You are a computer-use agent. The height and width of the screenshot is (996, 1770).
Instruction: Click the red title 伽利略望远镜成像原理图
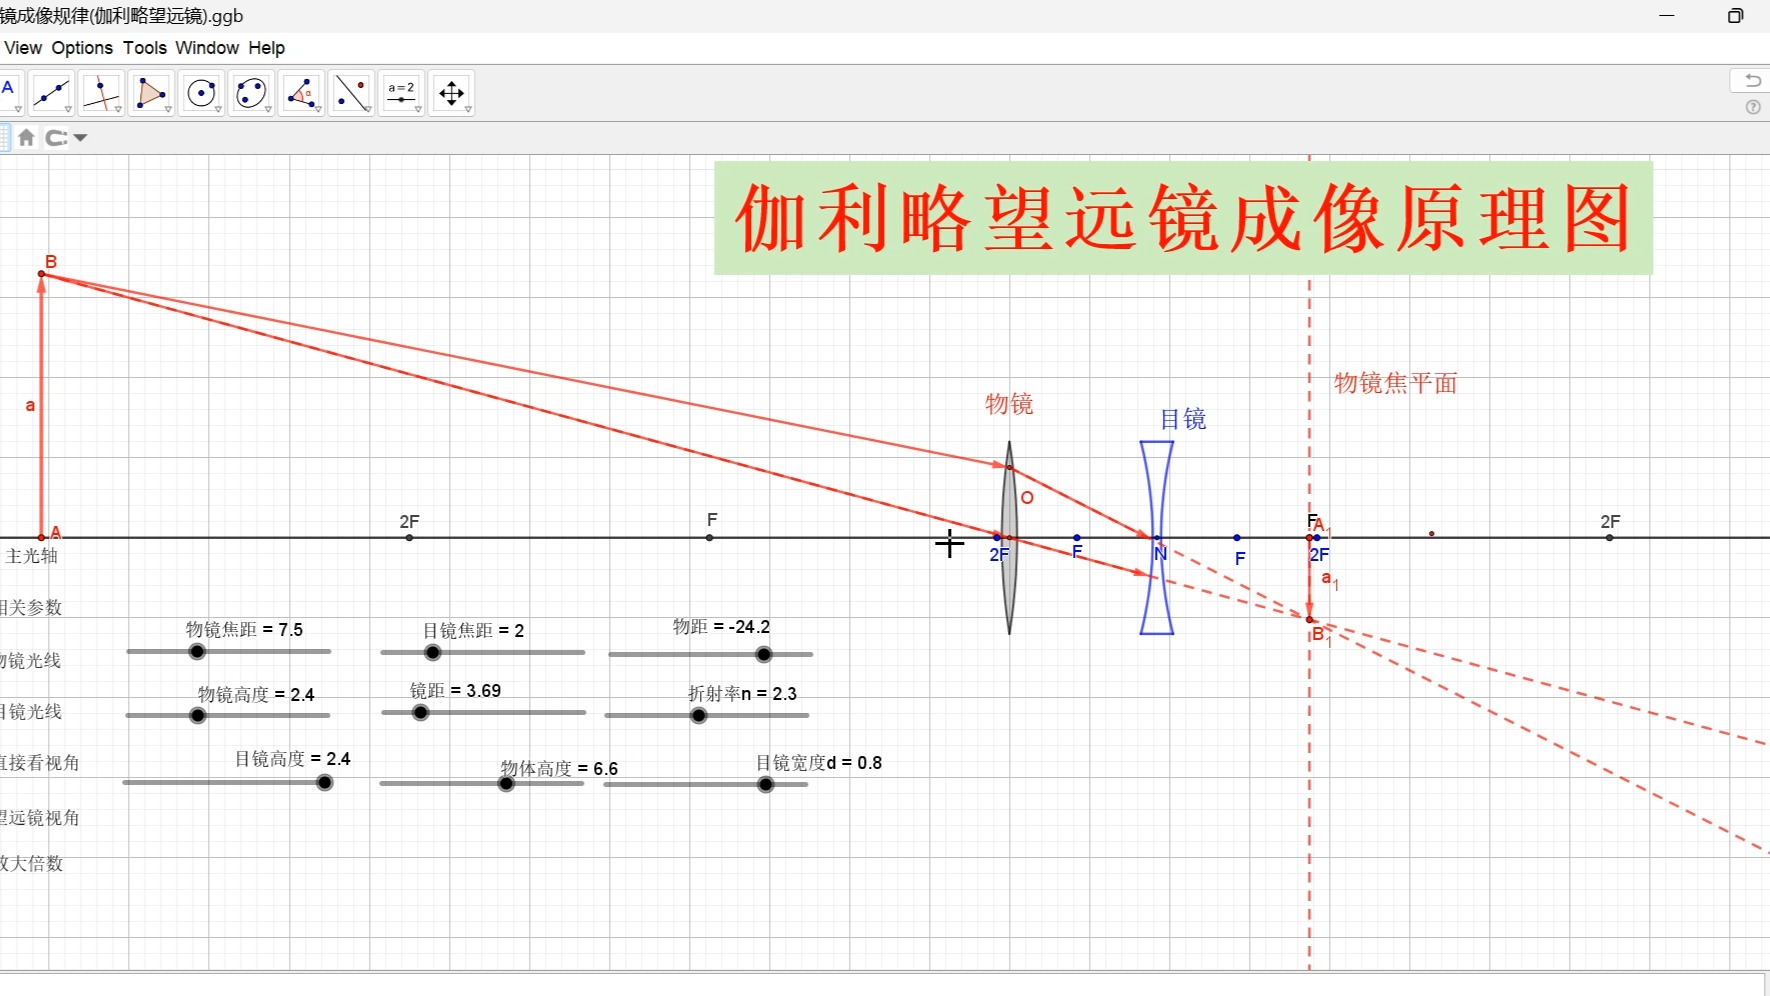[1183, 218]
